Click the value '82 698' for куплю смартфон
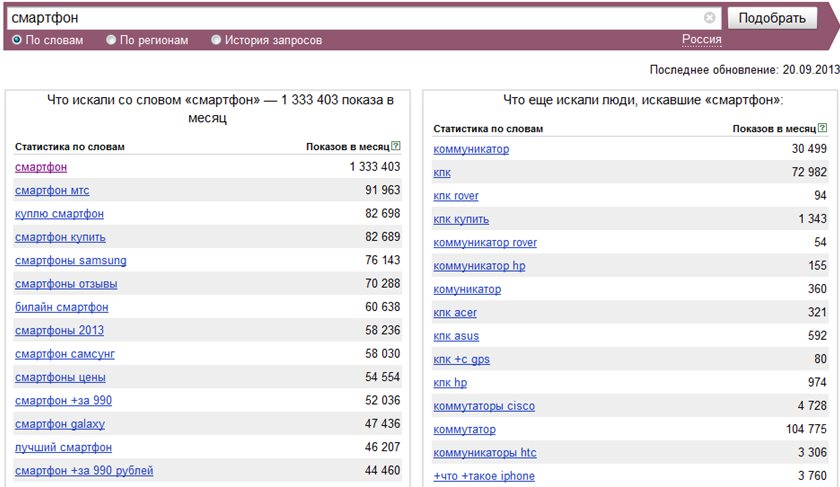Viewport: 840px width, 487px height. (382, 213)
